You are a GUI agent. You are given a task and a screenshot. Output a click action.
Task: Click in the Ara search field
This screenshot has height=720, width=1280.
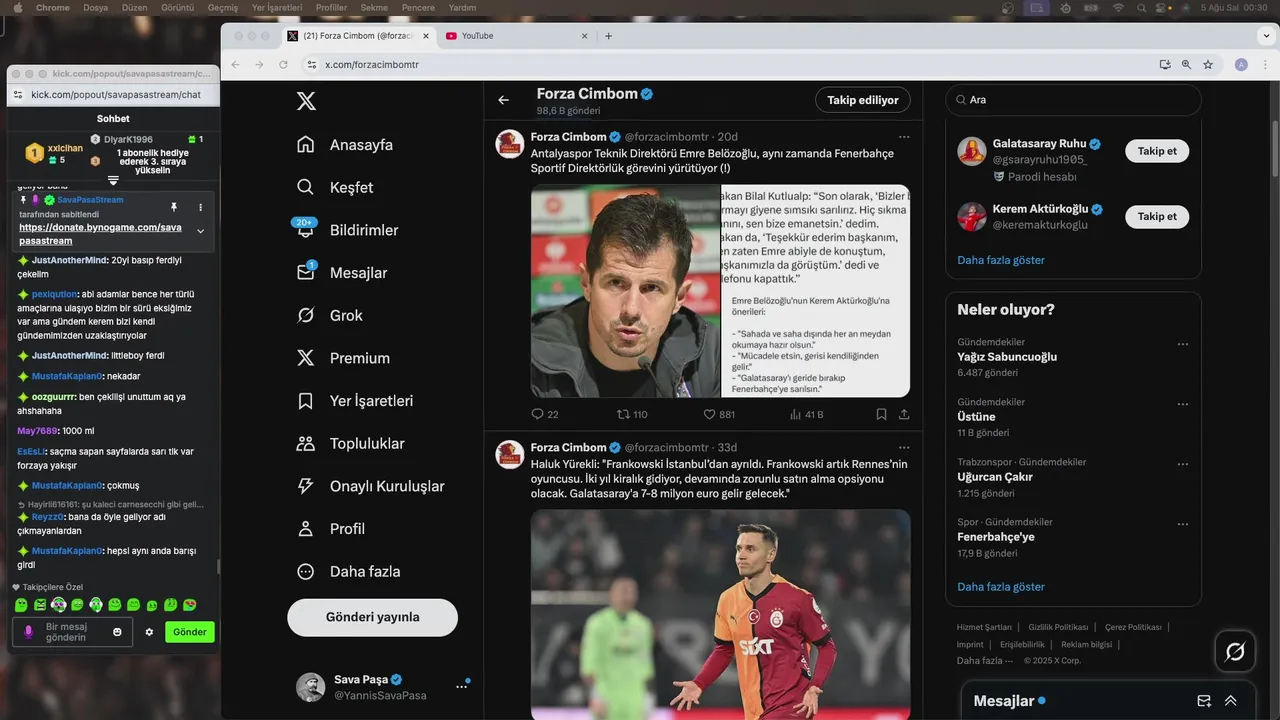(x=1073, y=100)
